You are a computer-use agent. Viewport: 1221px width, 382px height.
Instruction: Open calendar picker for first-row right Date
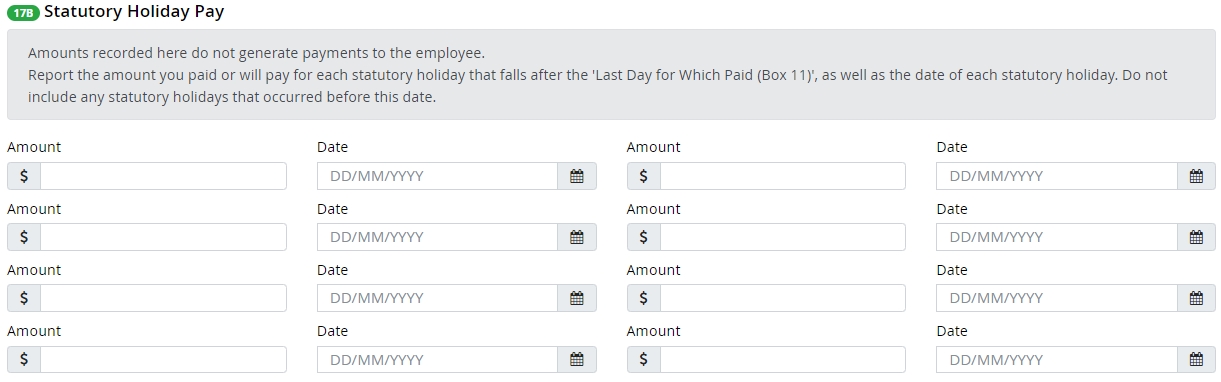(x=1196, y=176)
